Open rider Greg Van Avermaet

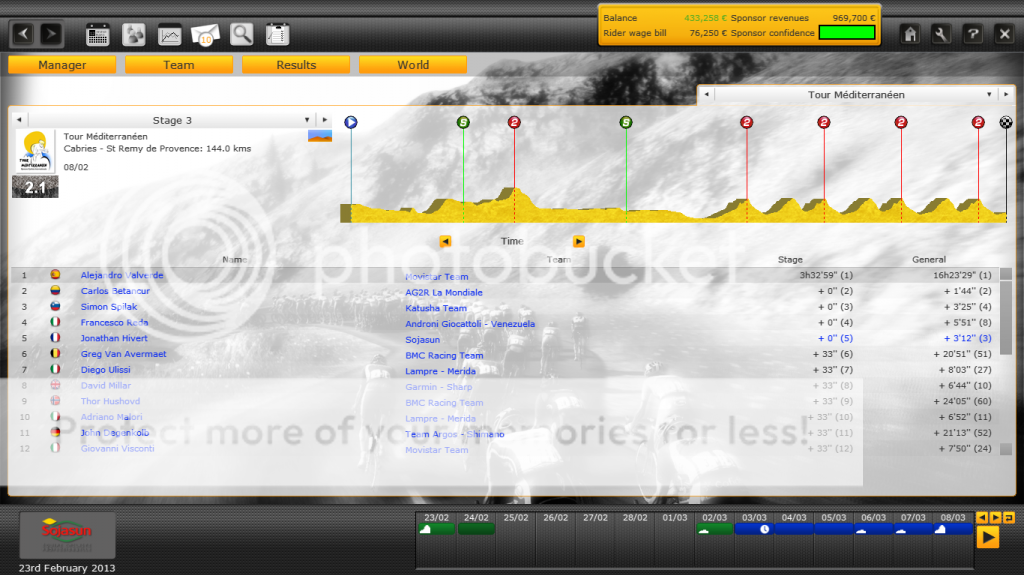click(x=123, y=353)
